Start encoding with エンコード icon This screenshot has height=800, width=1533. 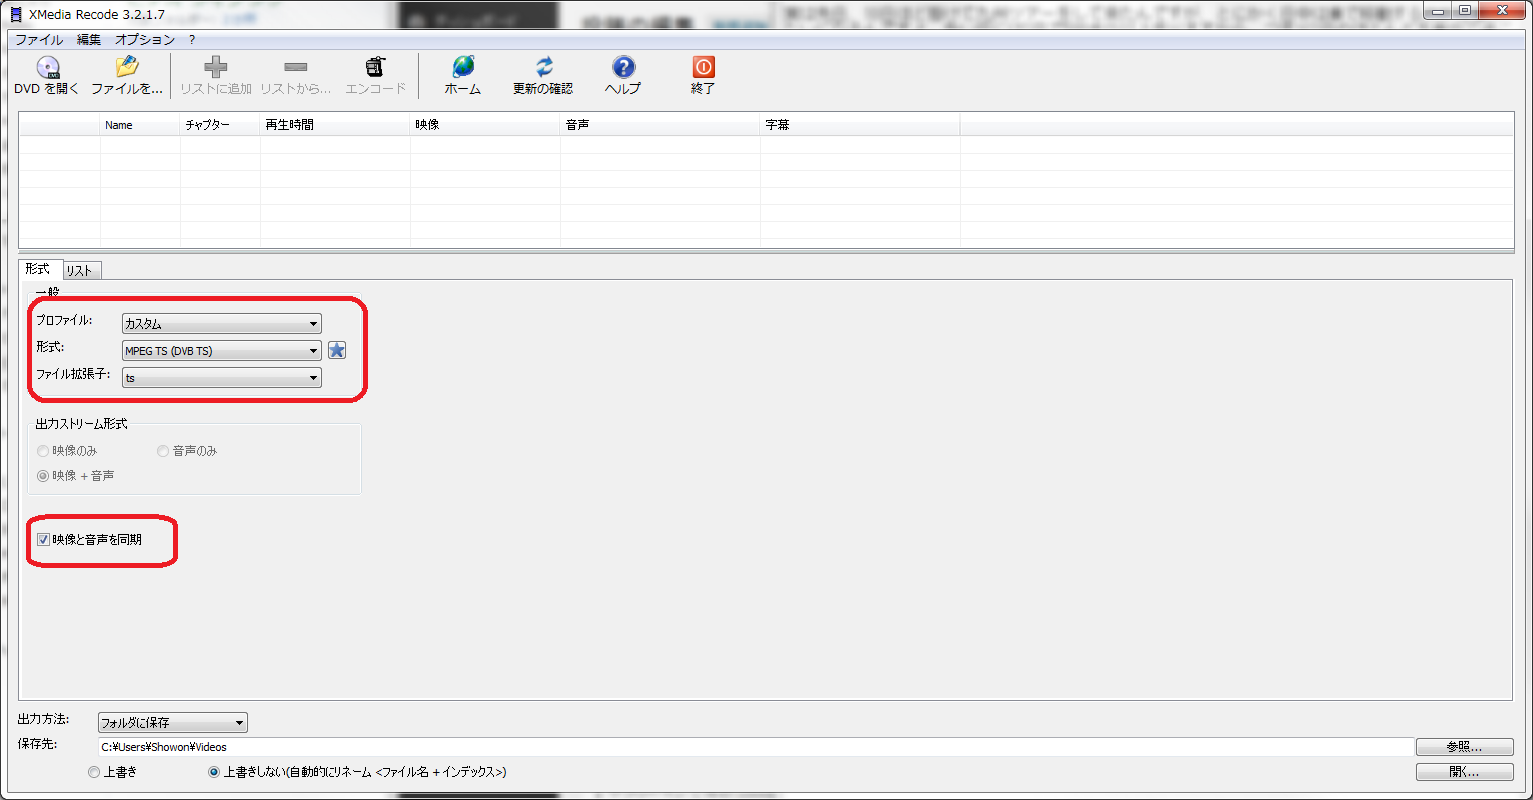(375, 67)
